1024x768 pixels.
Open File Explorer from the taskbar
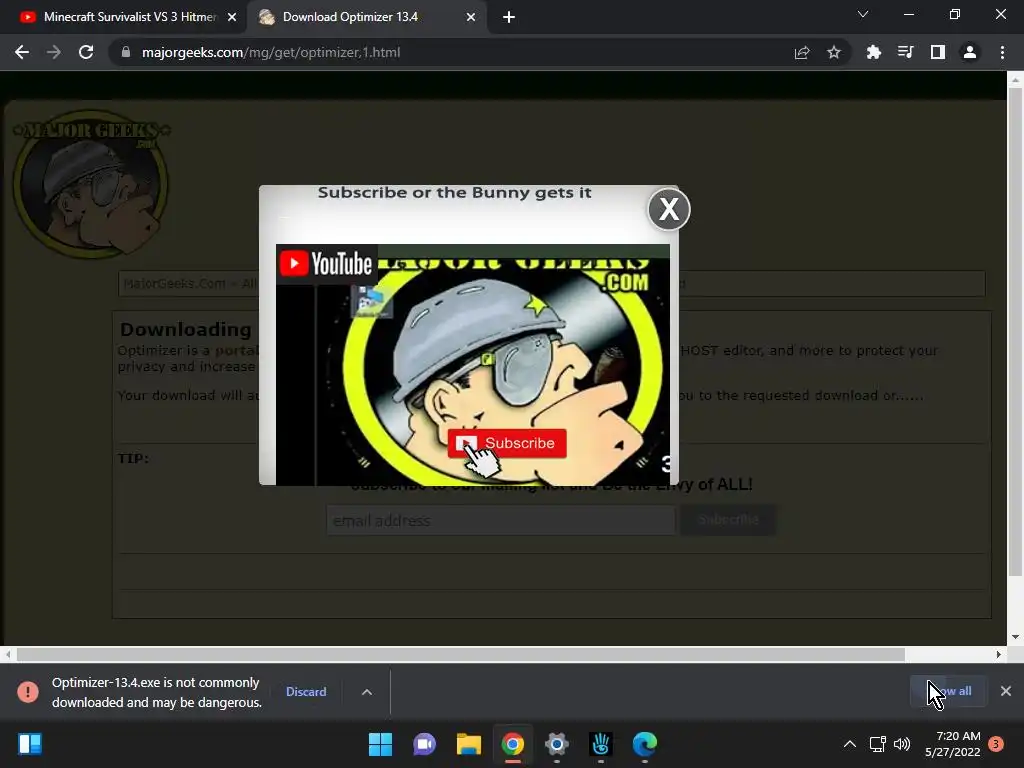pyautogui.click(x=468, y=744)
